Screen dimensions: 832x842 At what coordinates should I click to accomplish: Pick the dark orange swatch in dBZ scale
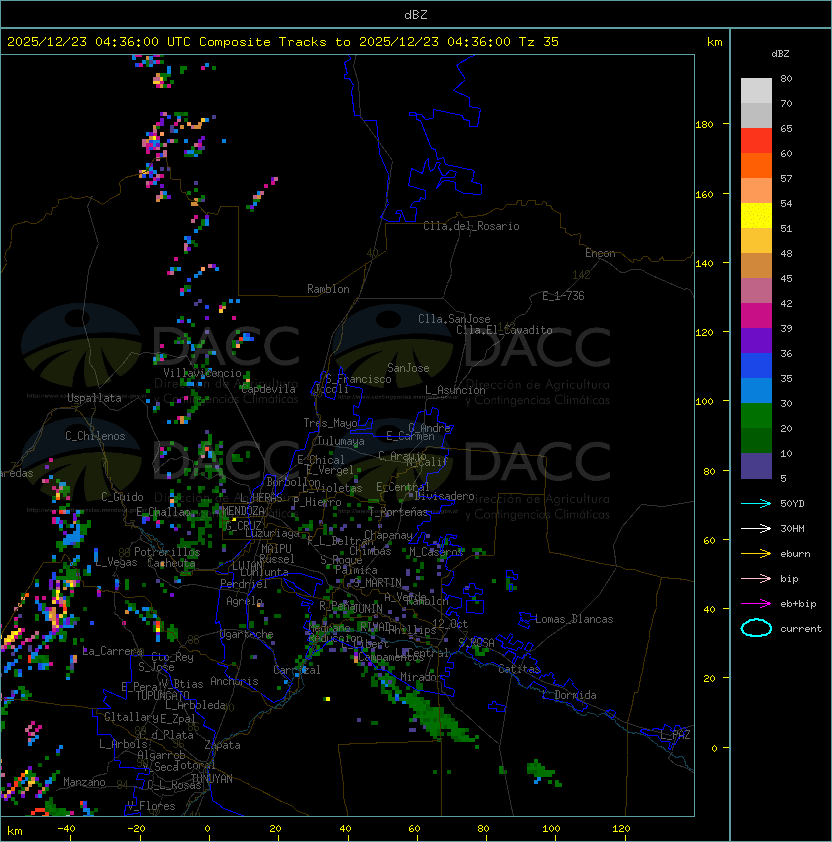(756, 165)
